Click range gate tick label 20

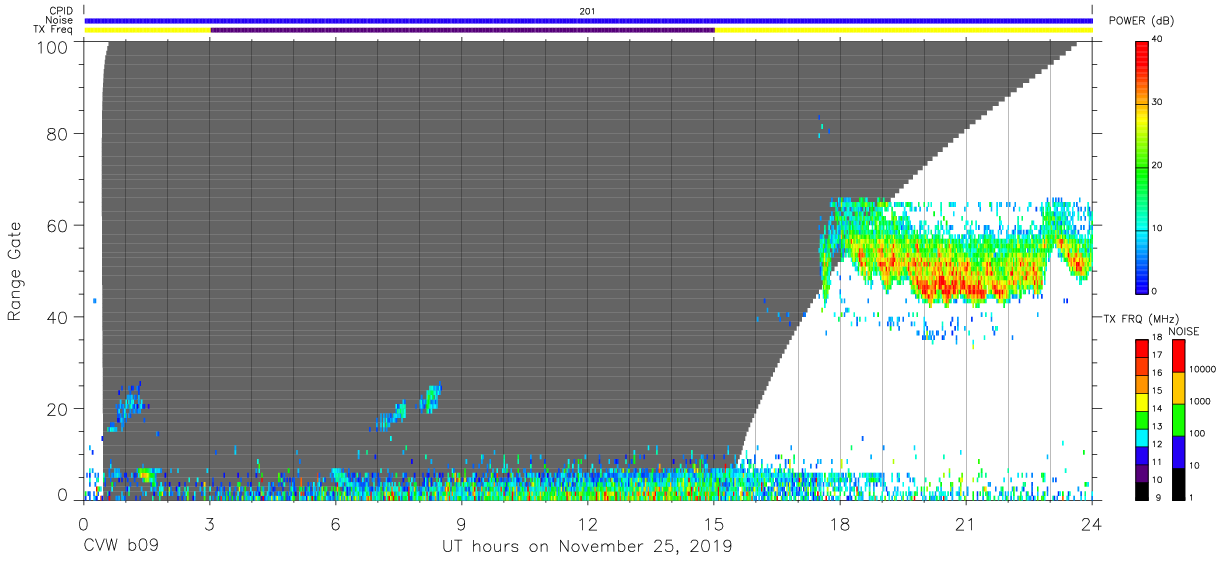tap(57, 409)
